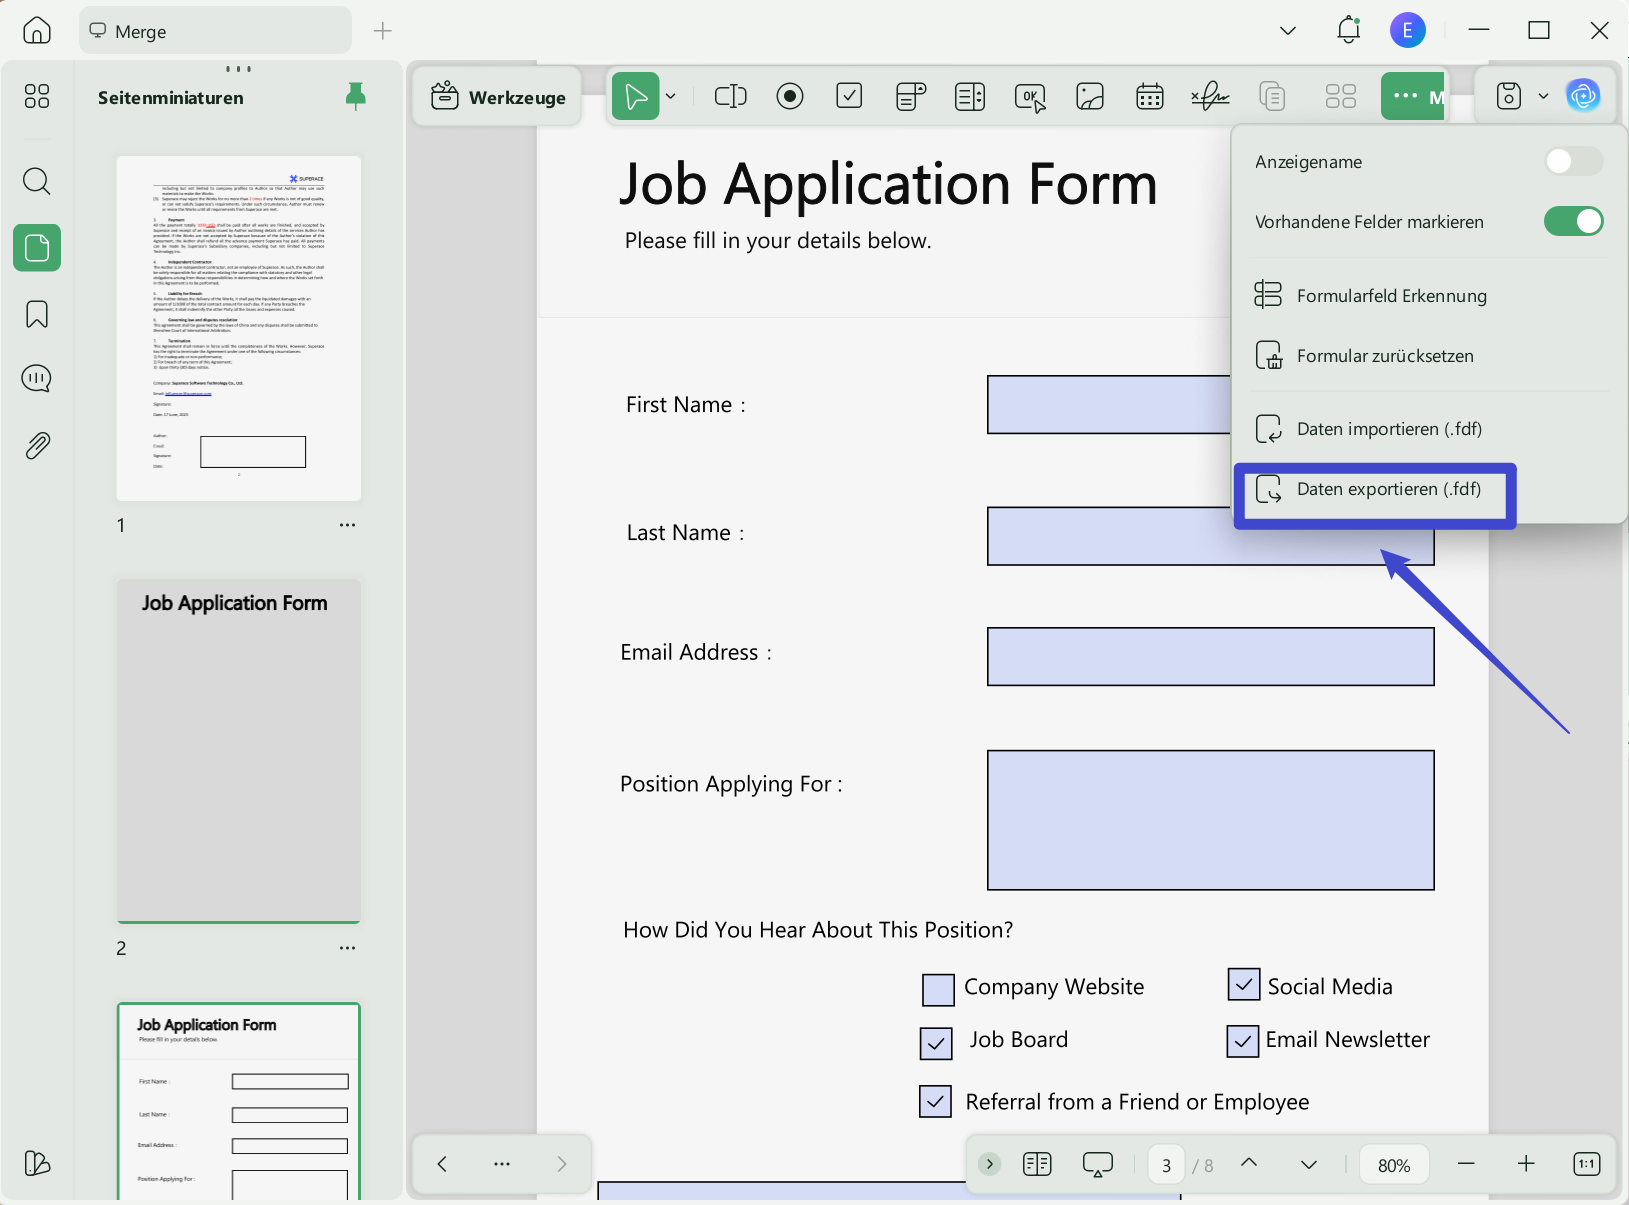
Task: Add a list box form field
Action: [969, 96]
